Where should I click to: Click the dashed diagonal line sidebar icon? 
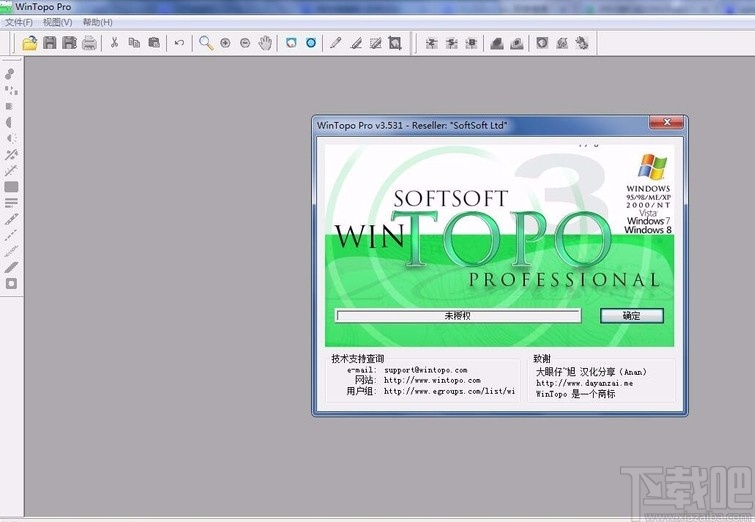click(x=11, y=235)
